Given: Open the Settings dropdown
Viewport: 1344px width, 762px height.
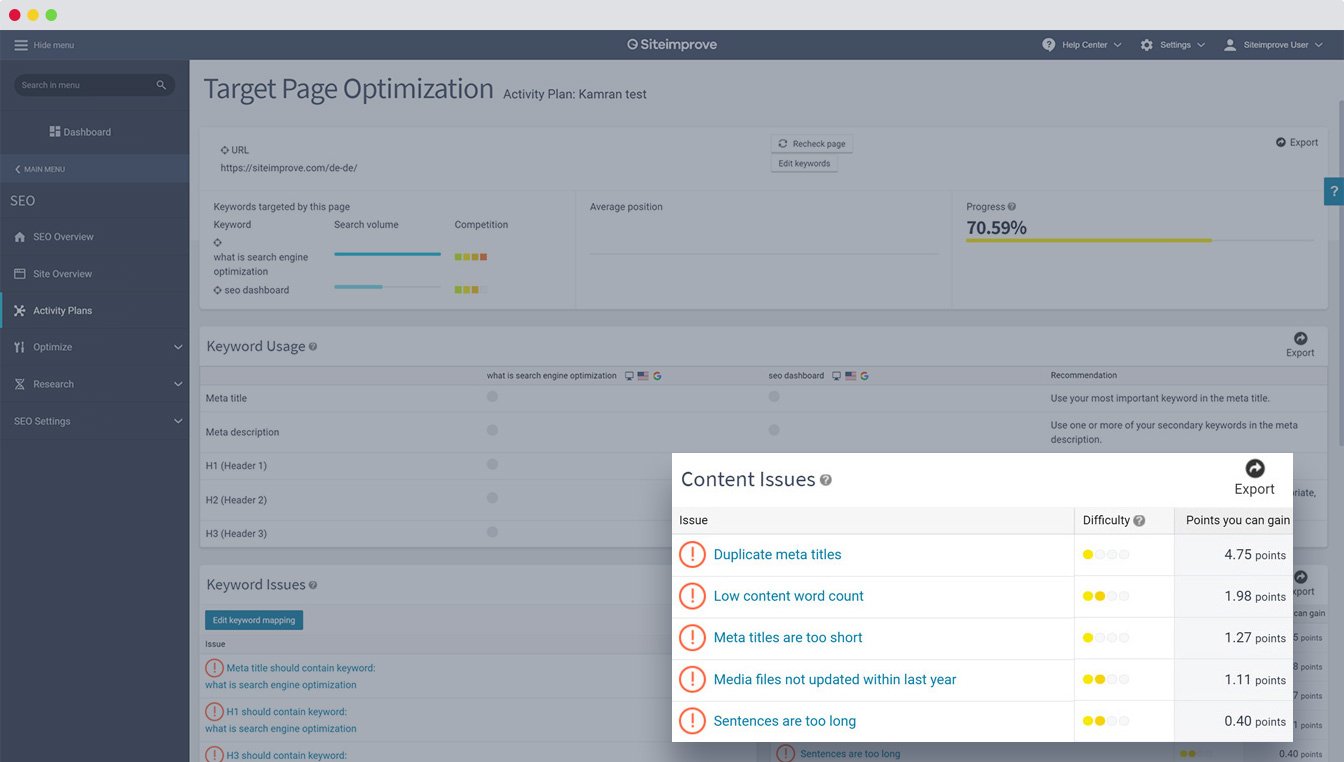Looking at the screenshot, I should (1173, 45).
